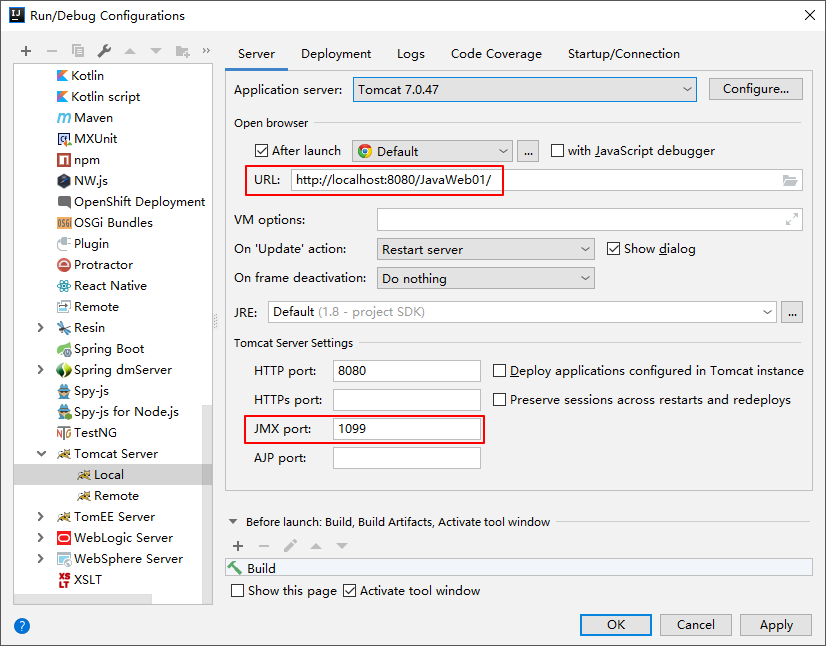
Task: Click the folder icon in URL field
Action: coord(790,180)
